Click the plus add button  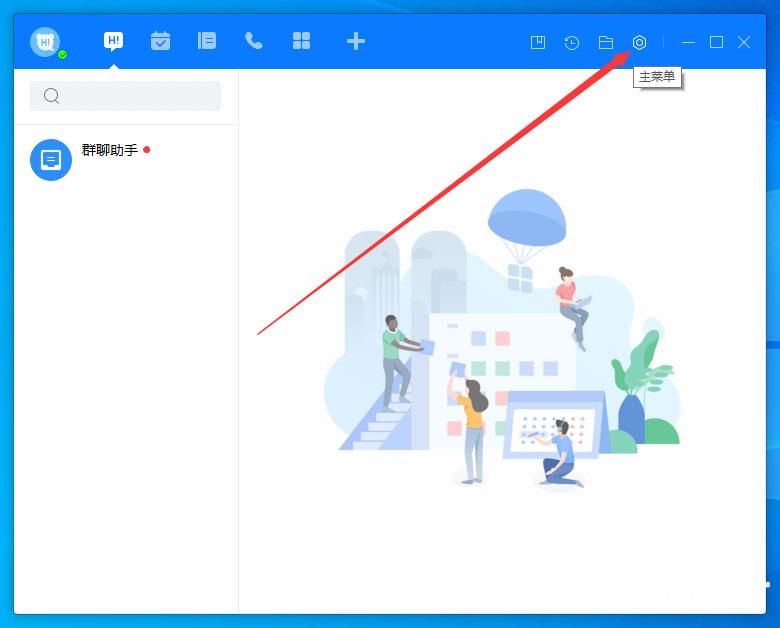tap(356, 41)
